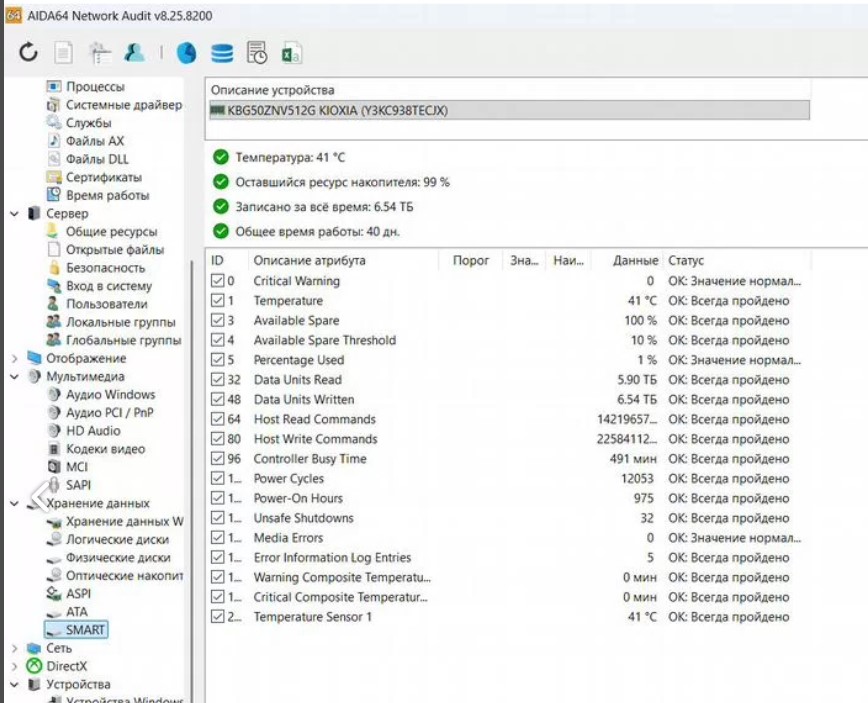Uncheck the Temperature attribute checkbox
Image resolution: width=868 pixels, height=703 pixels.
pos(219,298)
